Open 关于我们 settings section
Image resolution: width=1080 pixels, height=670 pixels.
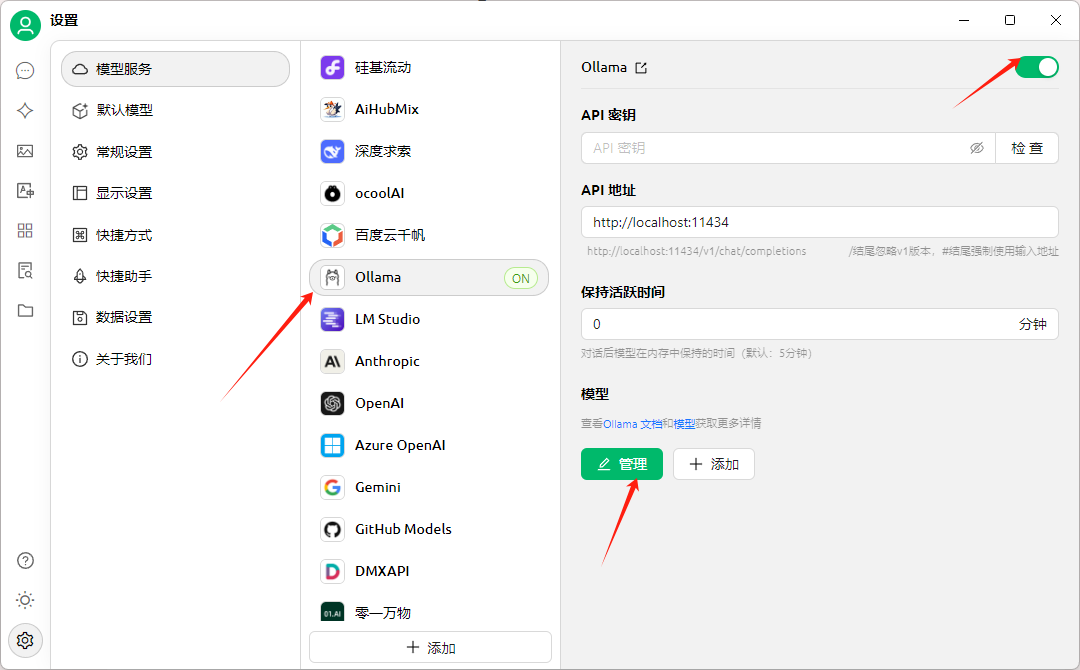[176, 359]
